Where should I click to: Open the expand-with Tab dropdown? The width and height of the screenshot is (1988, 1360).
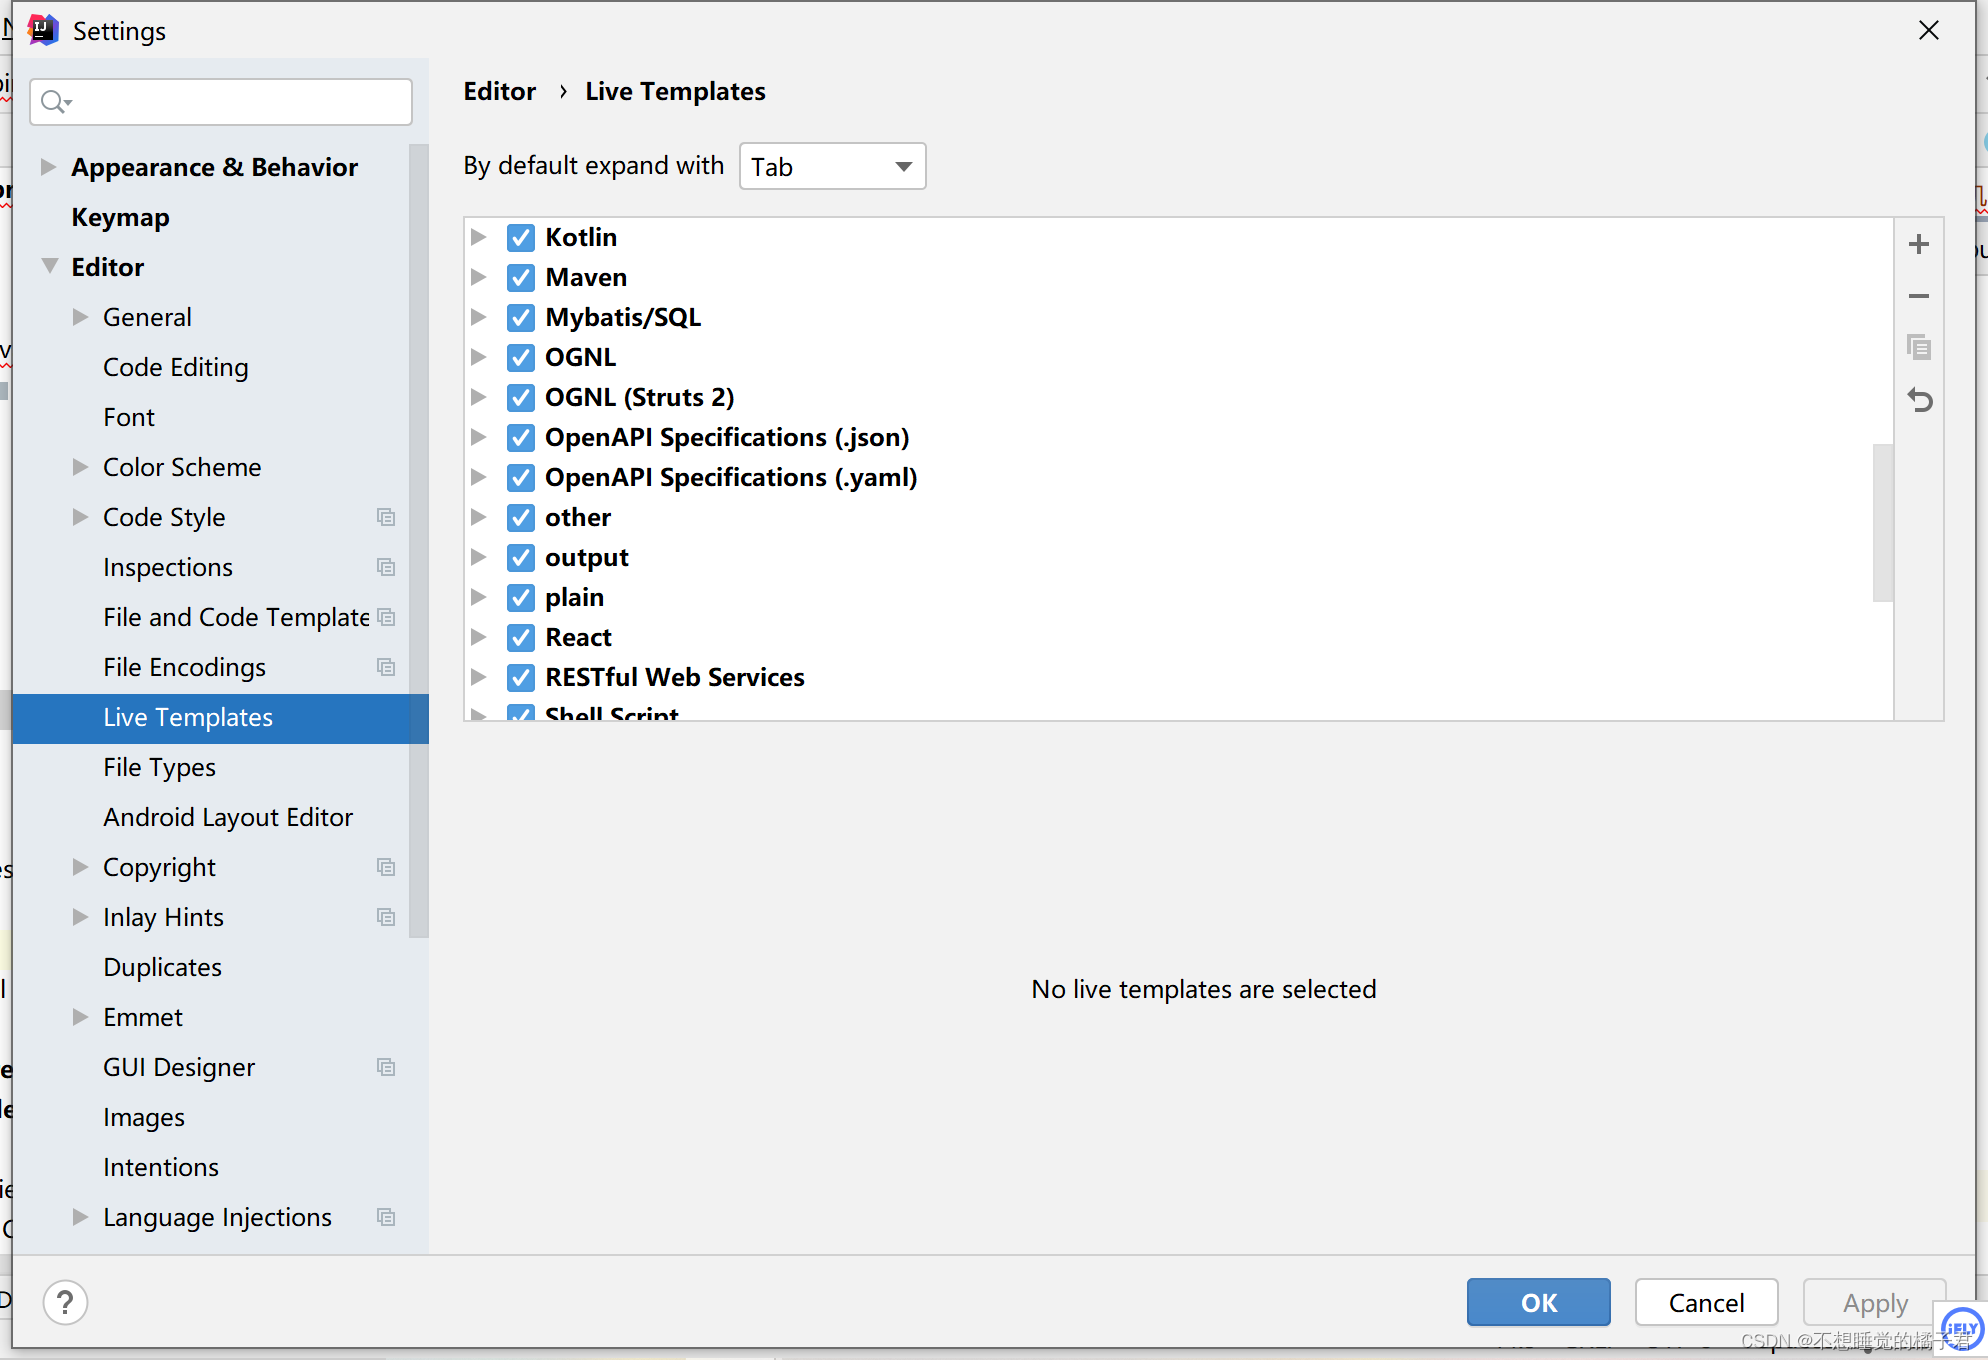point(832,166)
